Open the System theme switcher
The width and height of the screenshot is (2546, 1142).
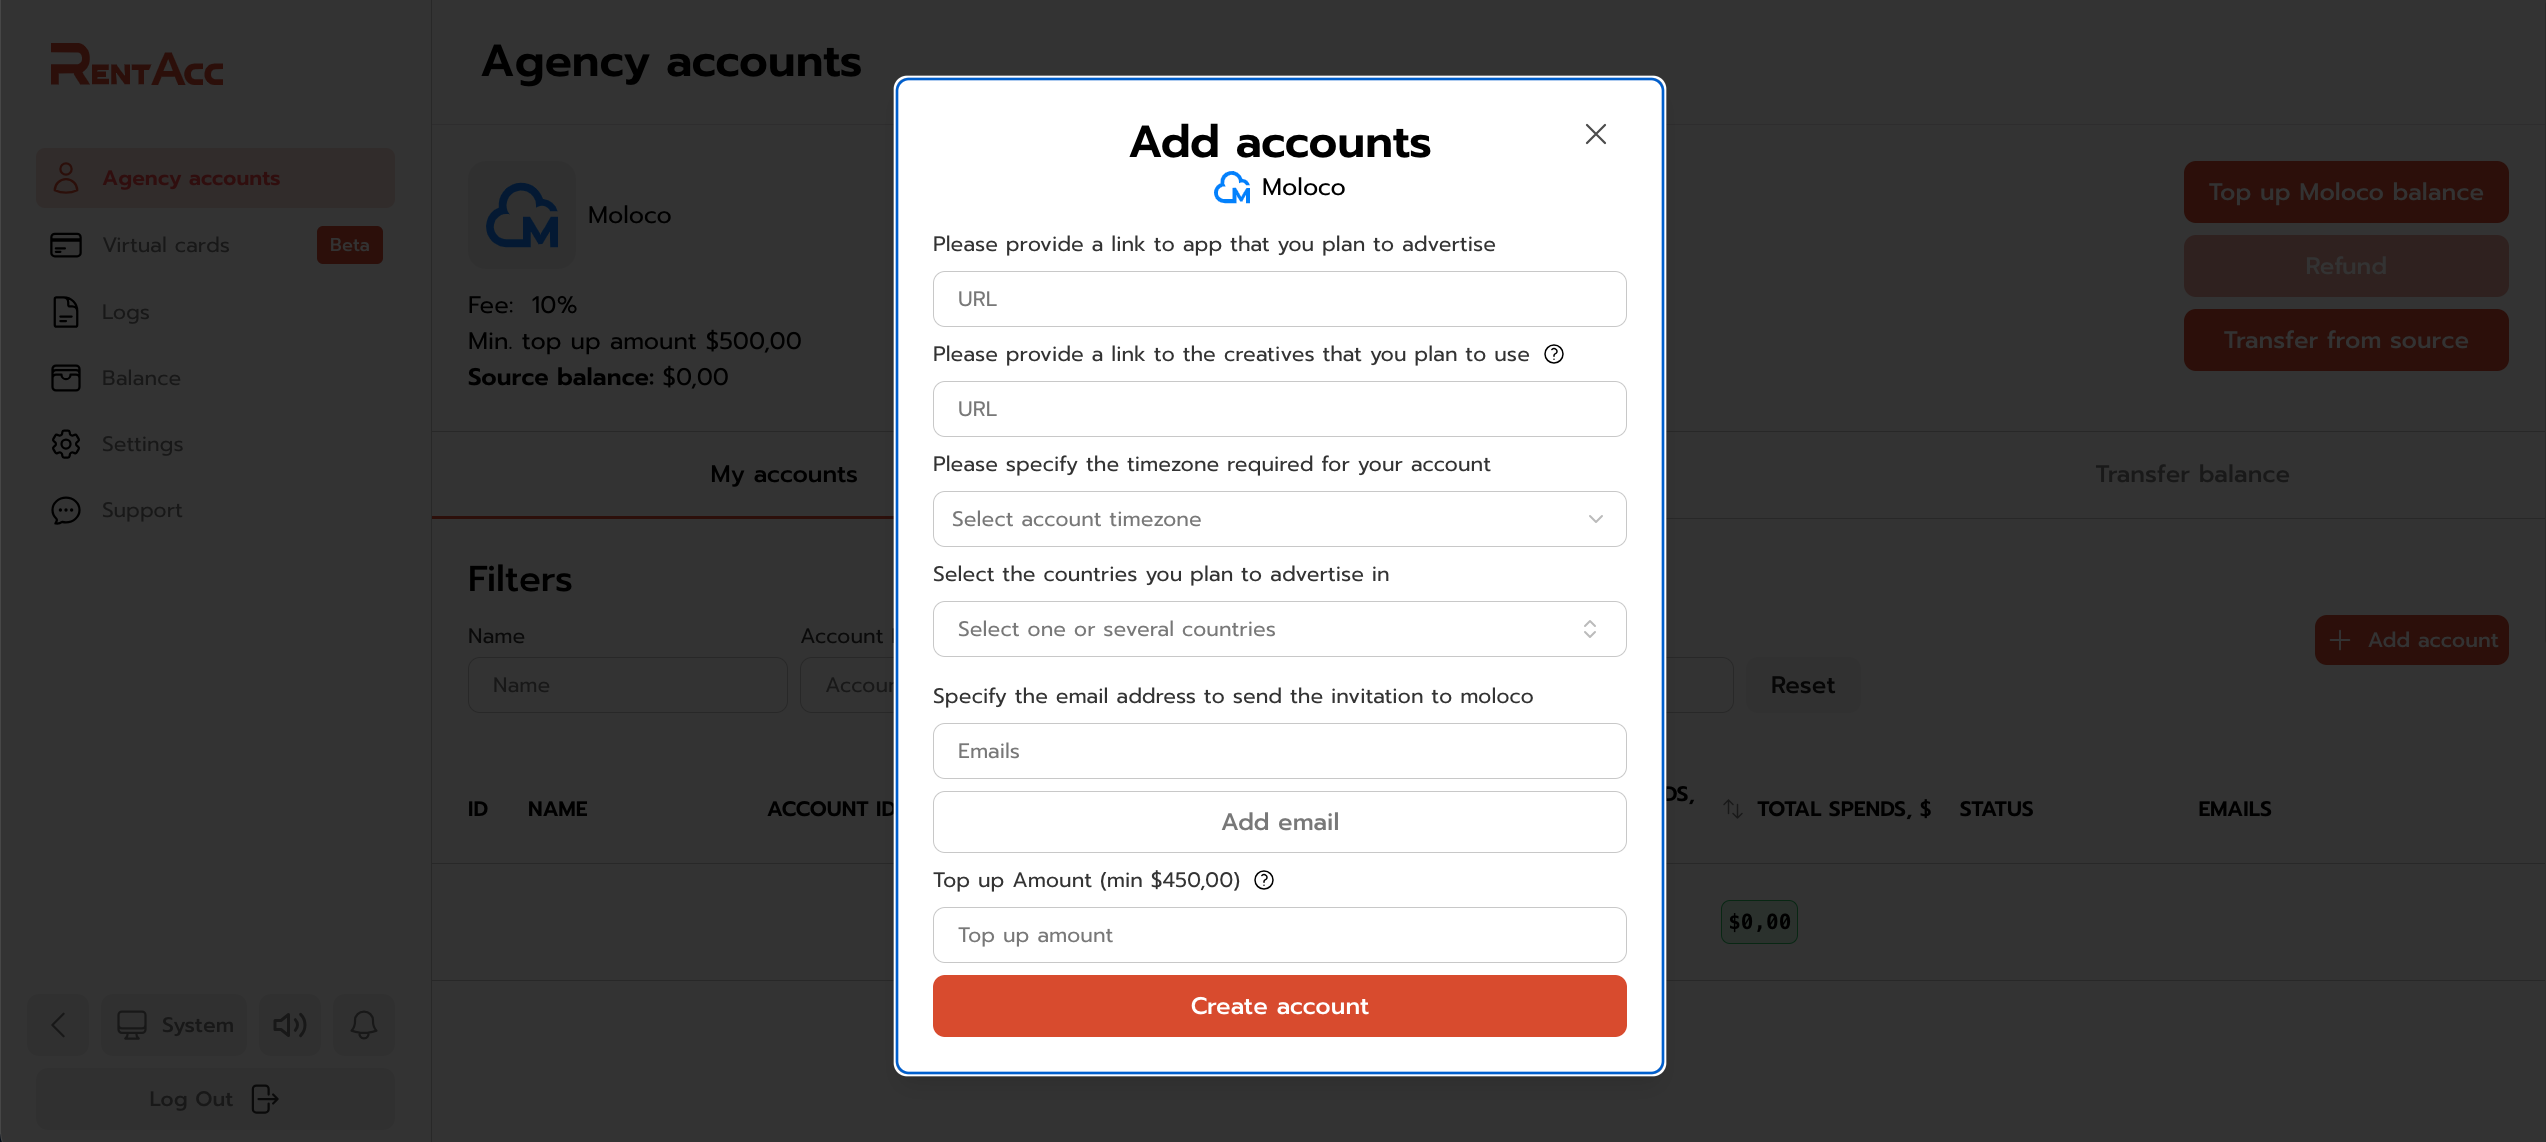(174, 1025)
